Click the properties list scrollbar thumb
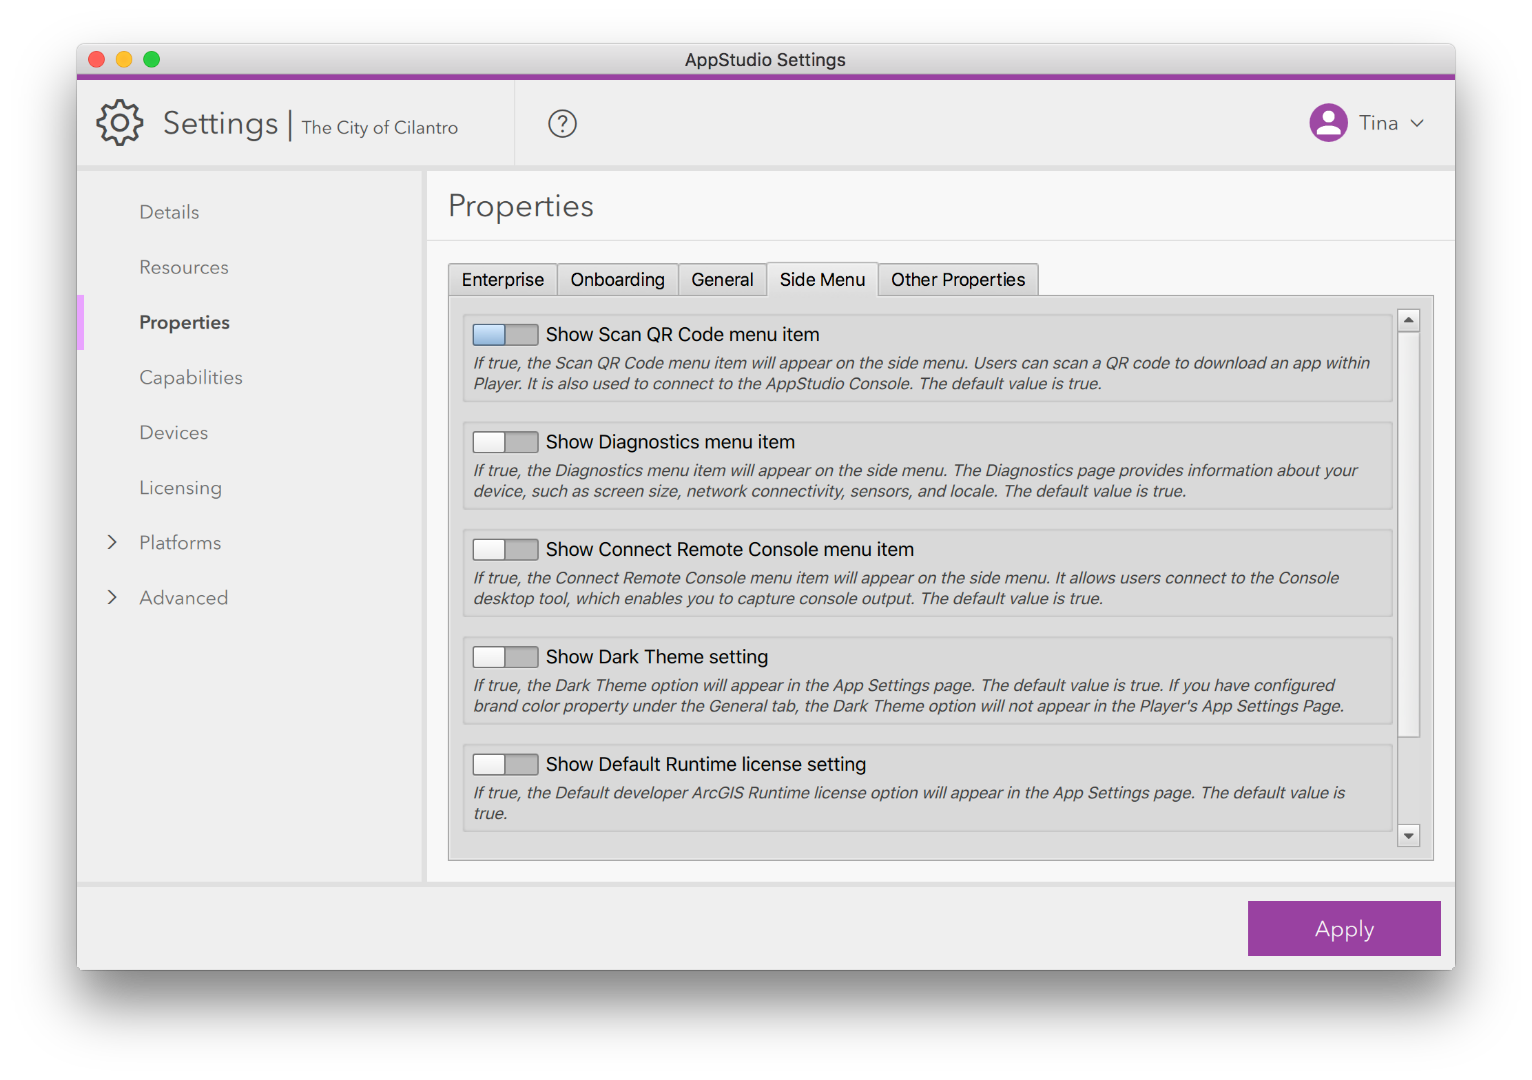The width and height of the screenshot is (1532, 1080). (1409, 534)
